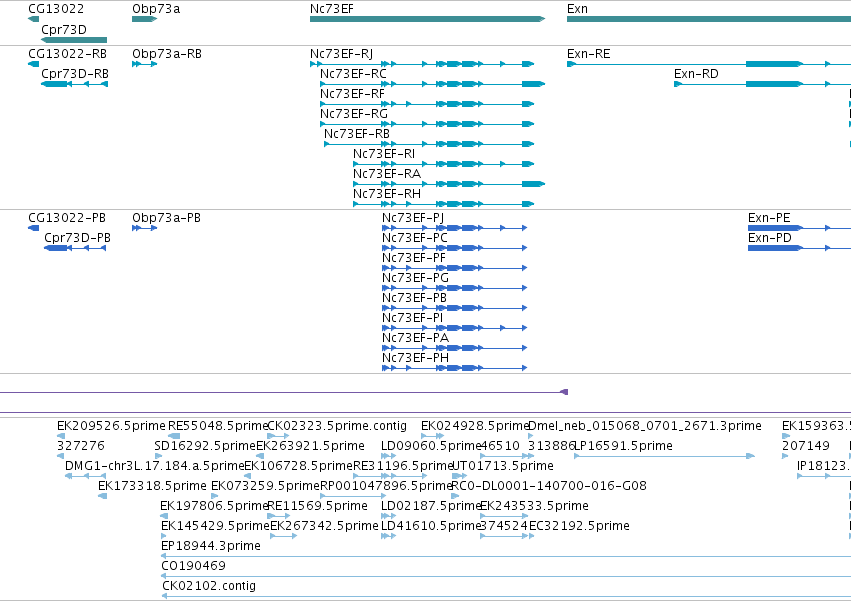Click the Cpr73D gene bar

tap(74, 40)
